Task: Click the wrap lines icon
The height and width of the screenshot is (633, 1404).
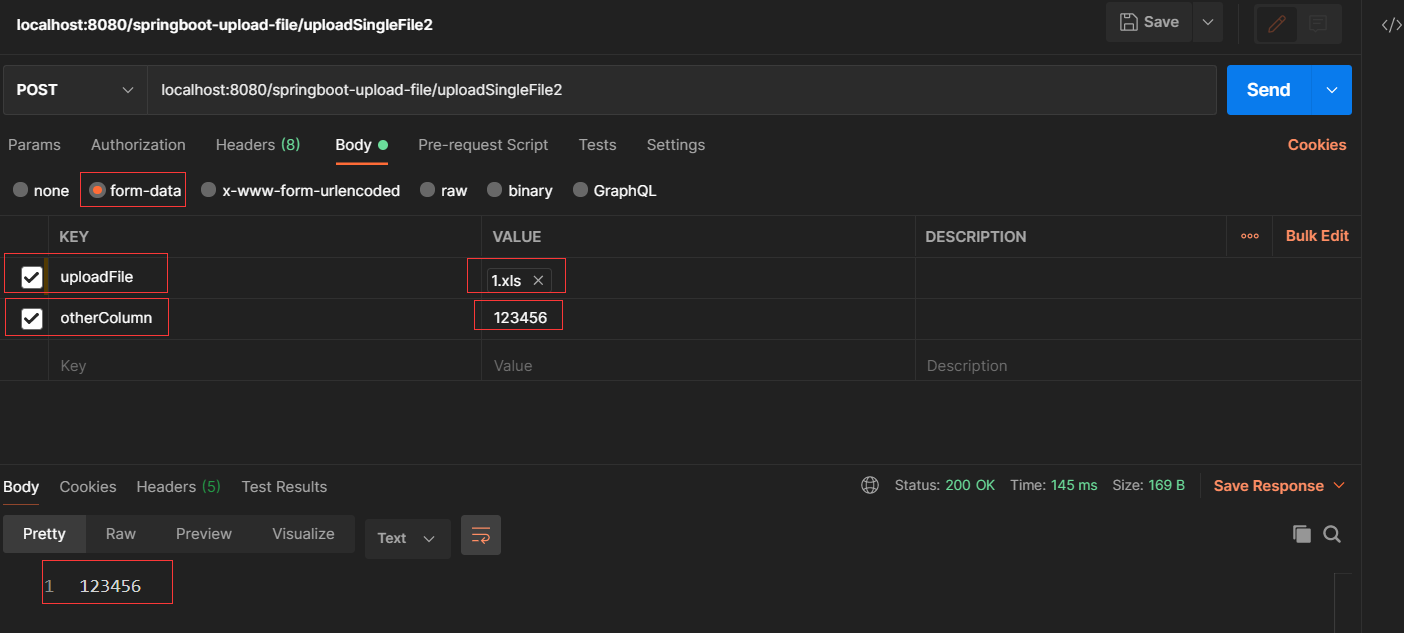Action: tap(480, 535)
